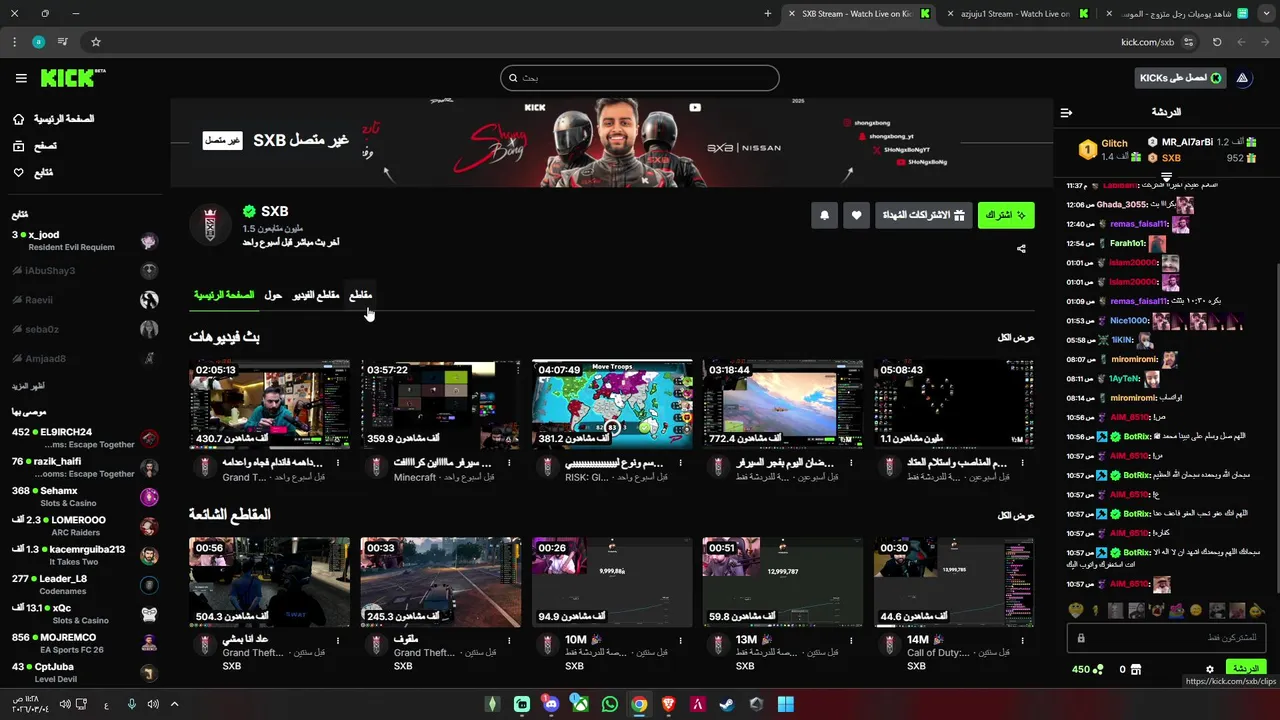The height and width of the screenshot is (720, 1280).
Task: Open Discord from the taskbar
Action: pyautogui.click(x=551, y=705)
